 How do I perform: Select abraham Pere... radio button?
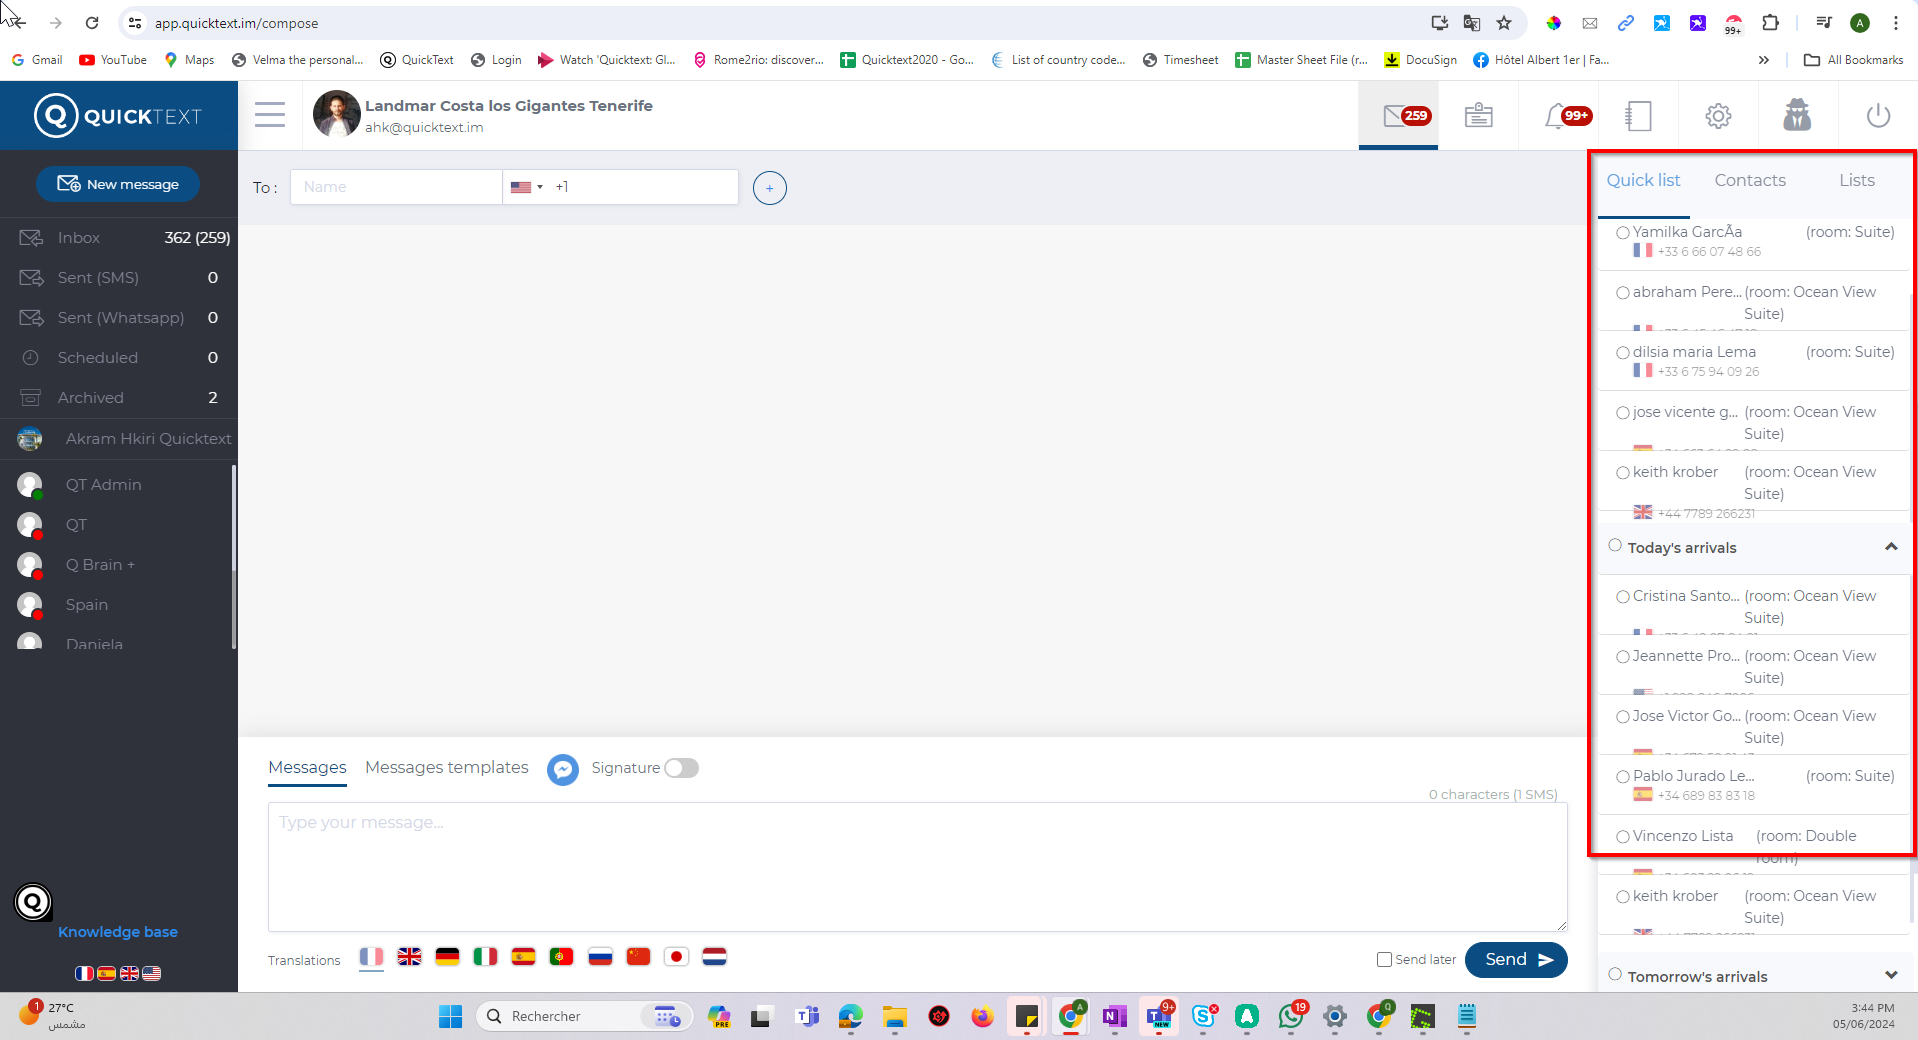1623,293
